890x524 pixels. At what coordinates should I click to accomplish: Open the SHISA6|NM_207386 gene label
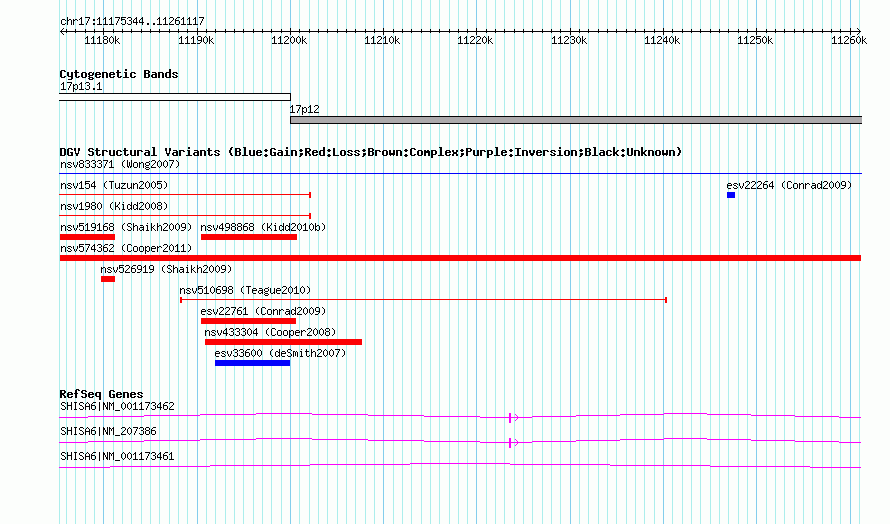[x=108, y=431]
